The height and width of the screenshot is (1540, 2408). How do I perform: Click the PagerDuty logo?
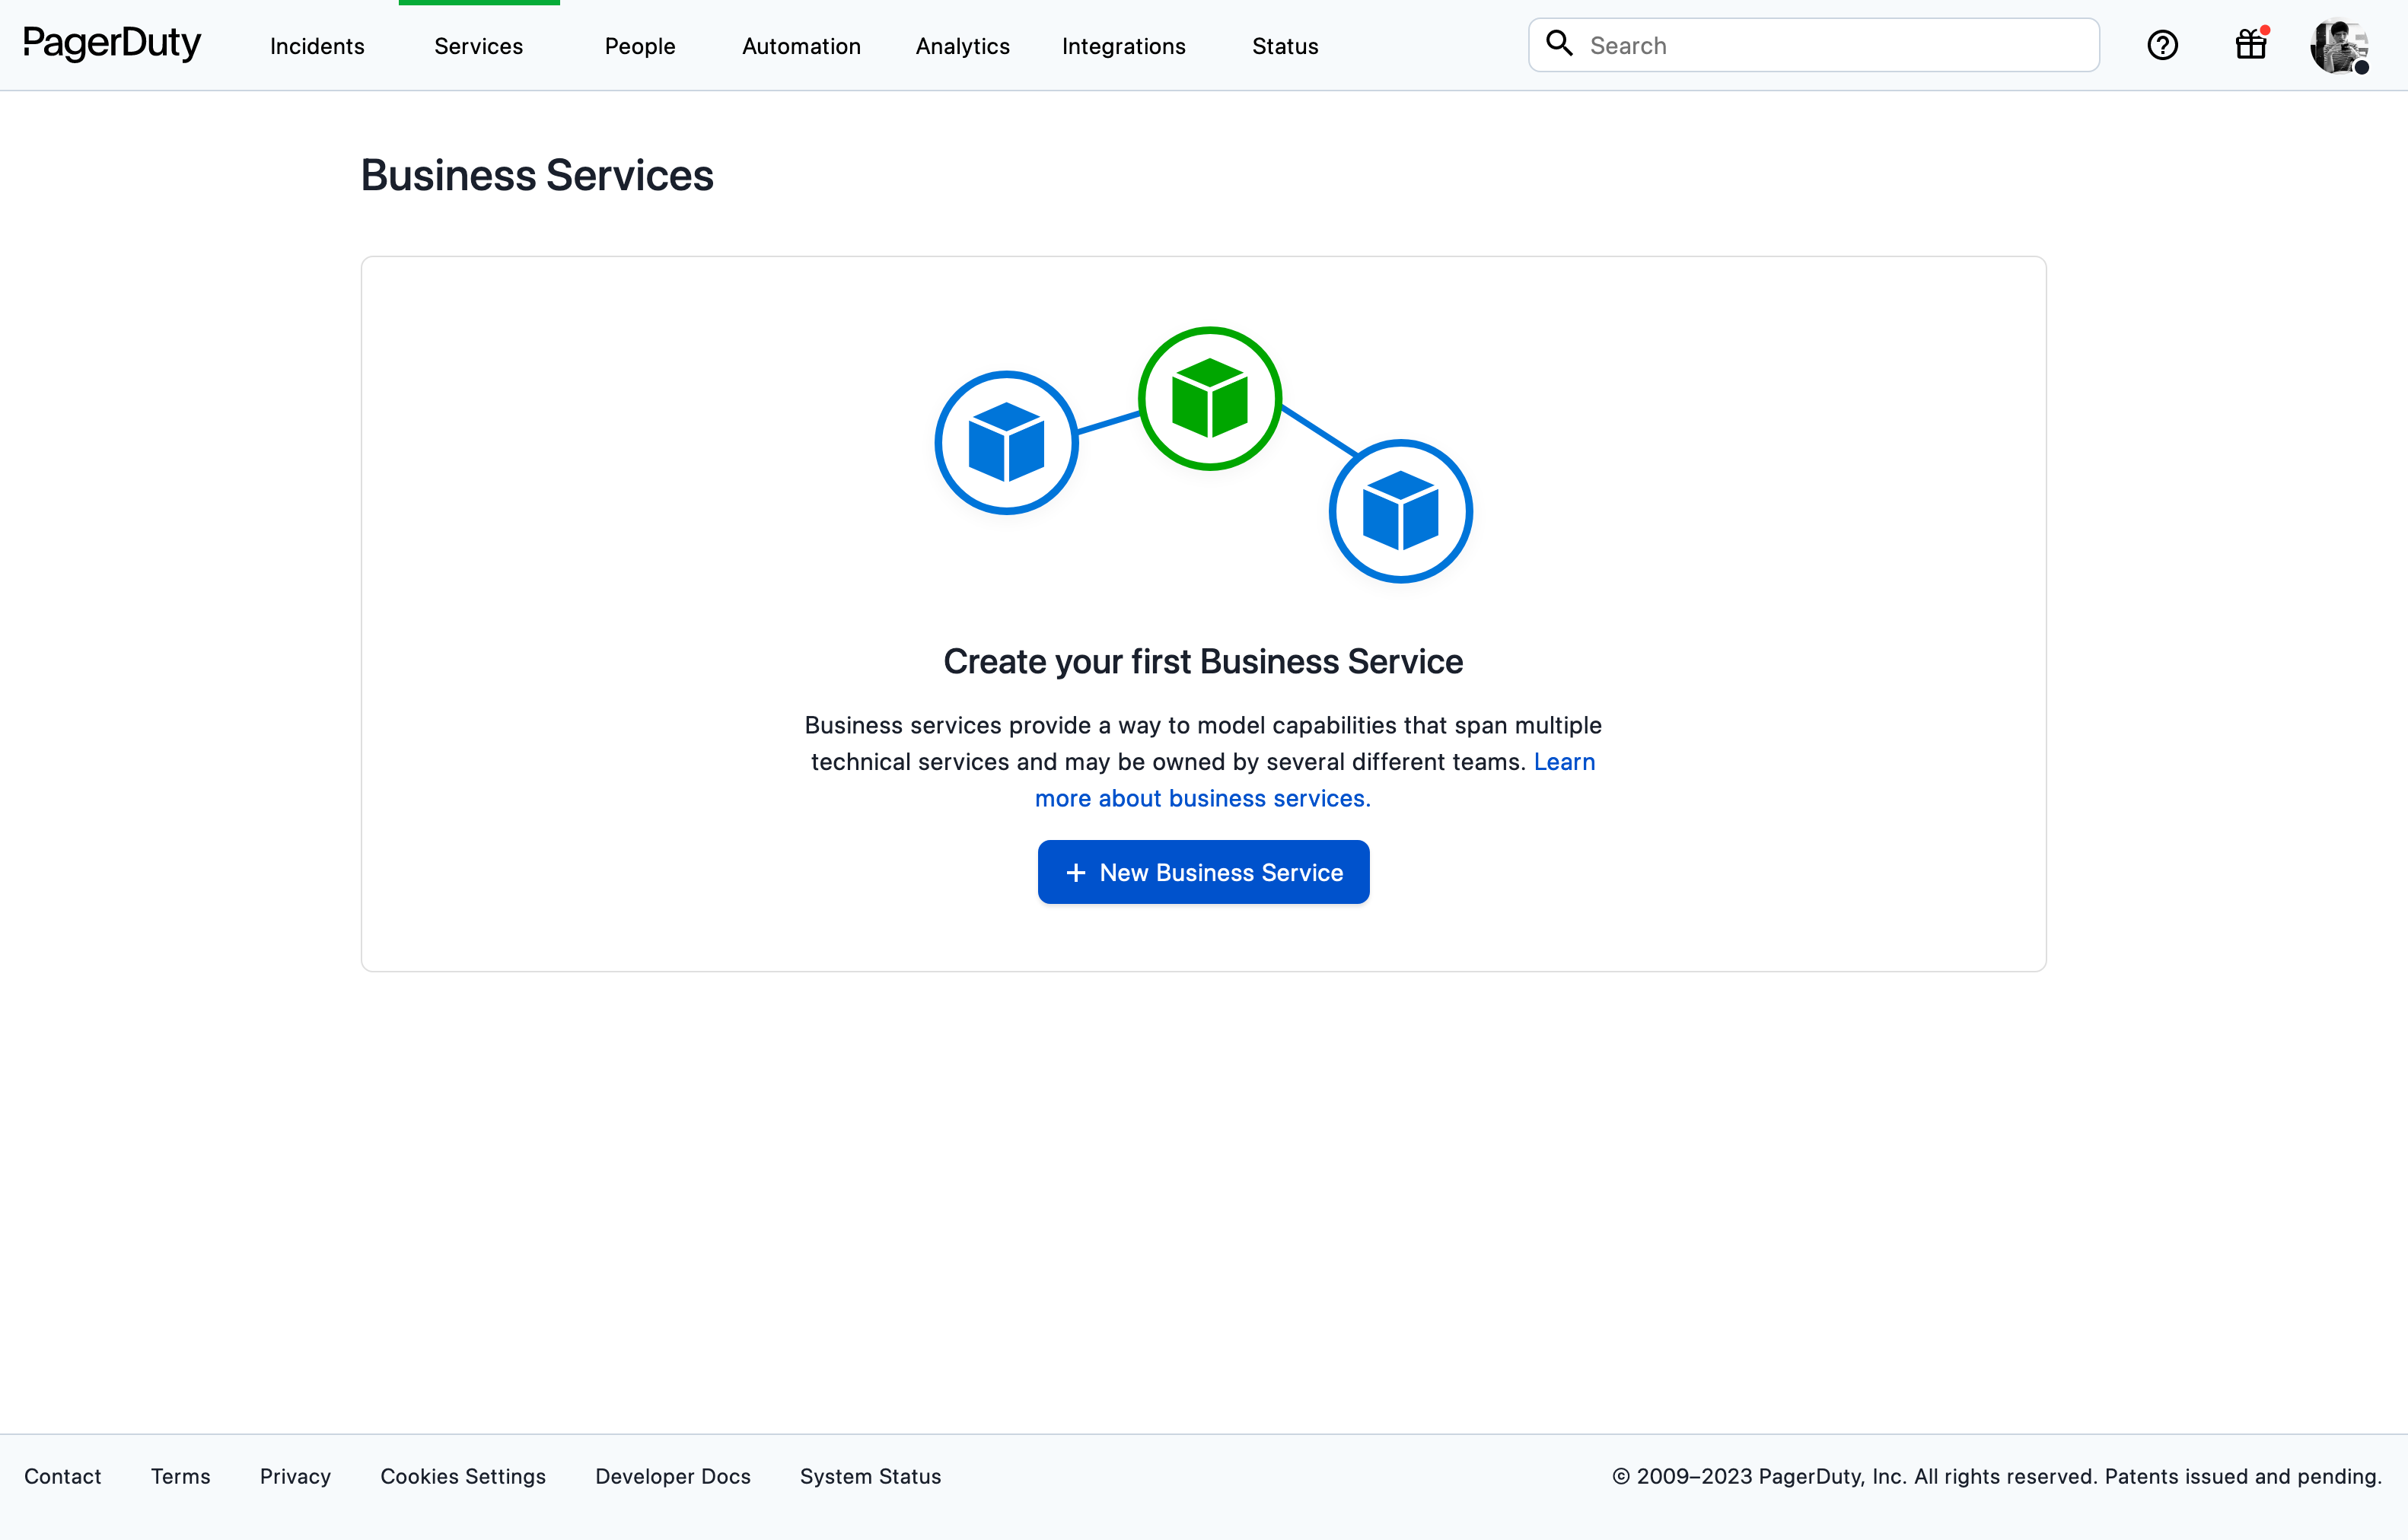112,44
